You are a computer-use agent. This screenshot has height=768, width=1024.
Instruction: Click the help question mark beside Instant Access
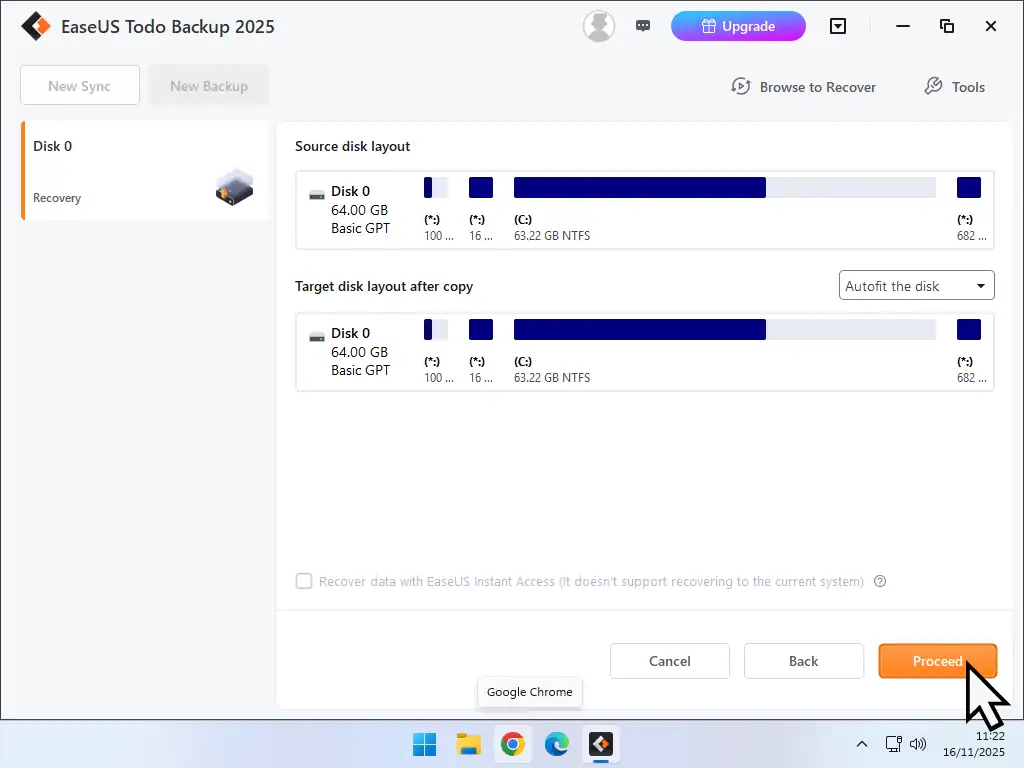880,581
